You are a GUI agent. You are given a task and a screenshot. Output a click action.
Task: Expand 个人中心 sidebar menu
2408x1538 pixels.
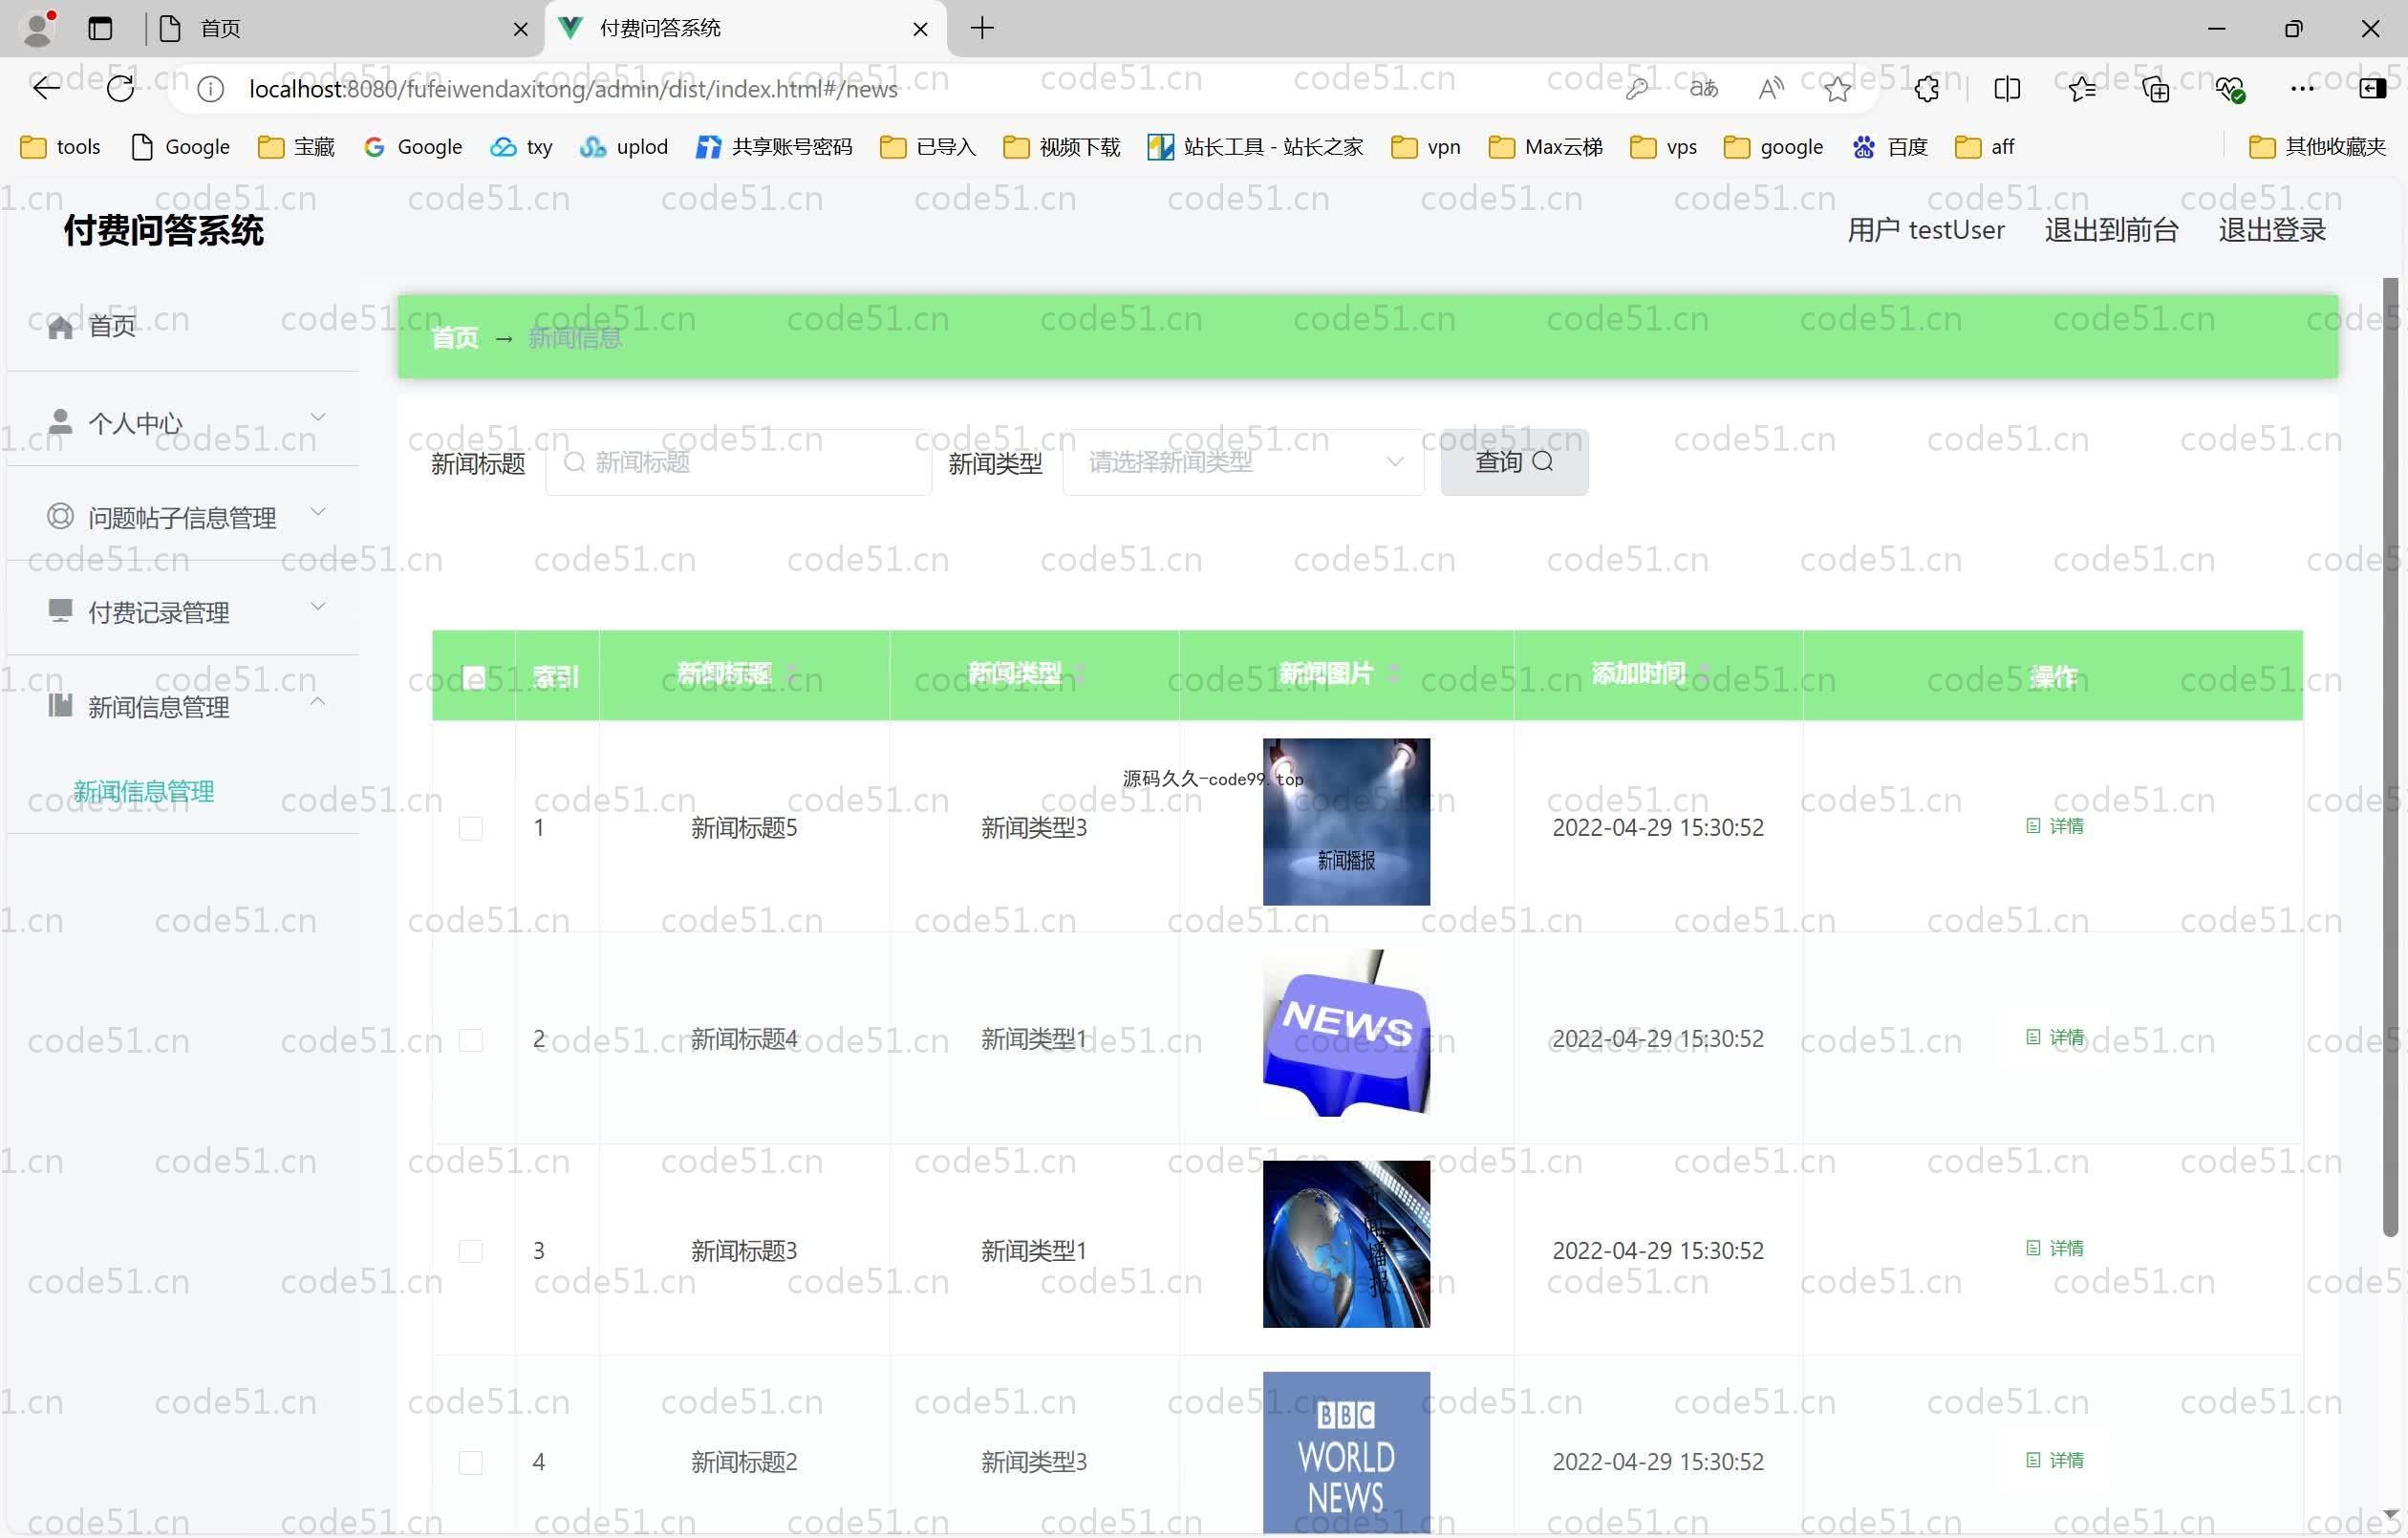tap(183, 421)
